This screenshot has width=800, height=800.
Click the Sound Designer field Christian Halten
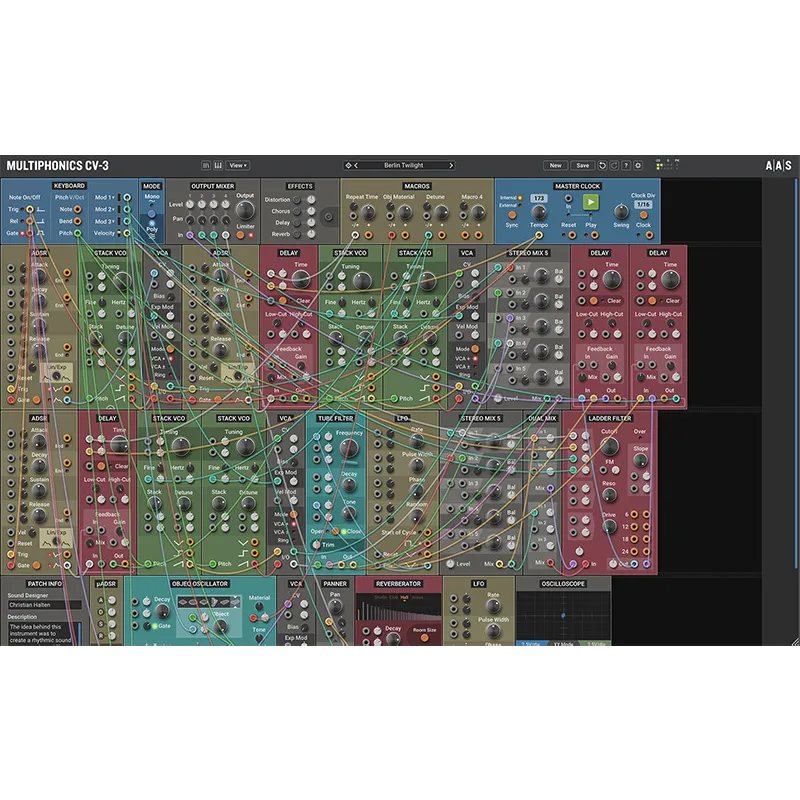click(x=44, y=605)
